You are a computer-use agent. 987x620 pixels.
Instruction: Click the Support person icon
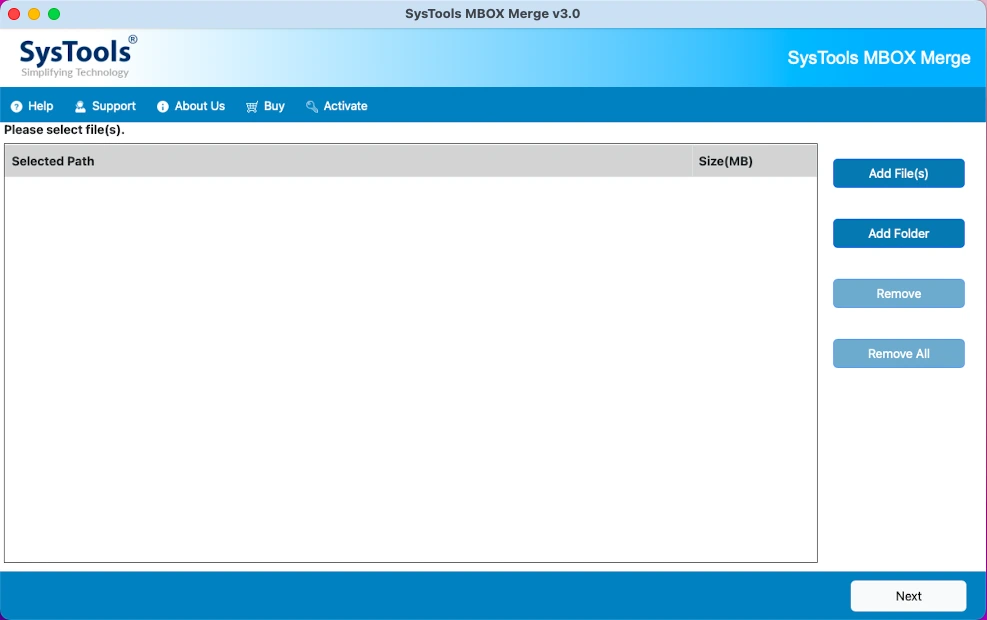pos(80,106)
